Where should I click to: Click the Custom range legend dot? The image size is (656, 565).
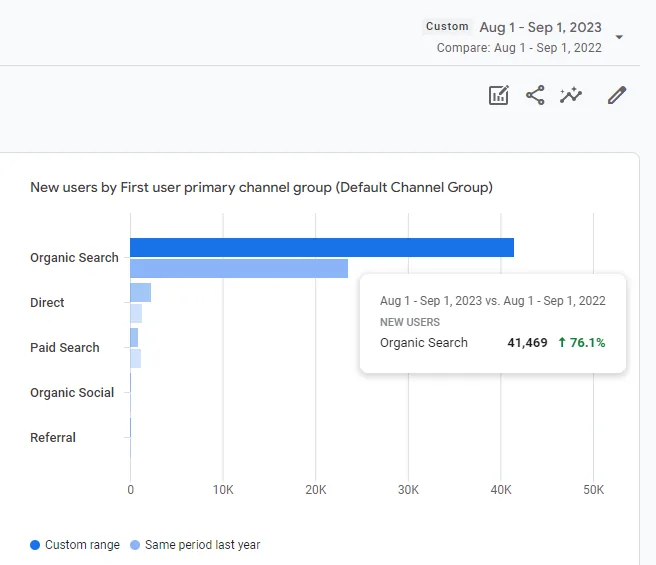[35, 545]
